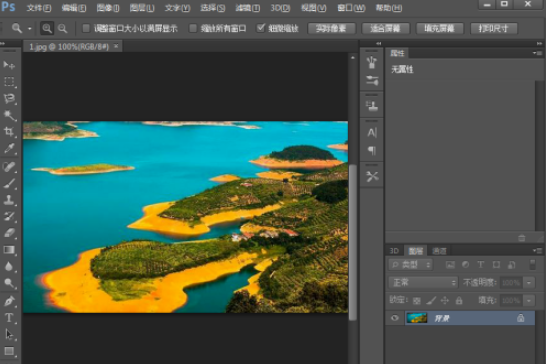Toggle lock transparent pixels

[x=417, y=300]
